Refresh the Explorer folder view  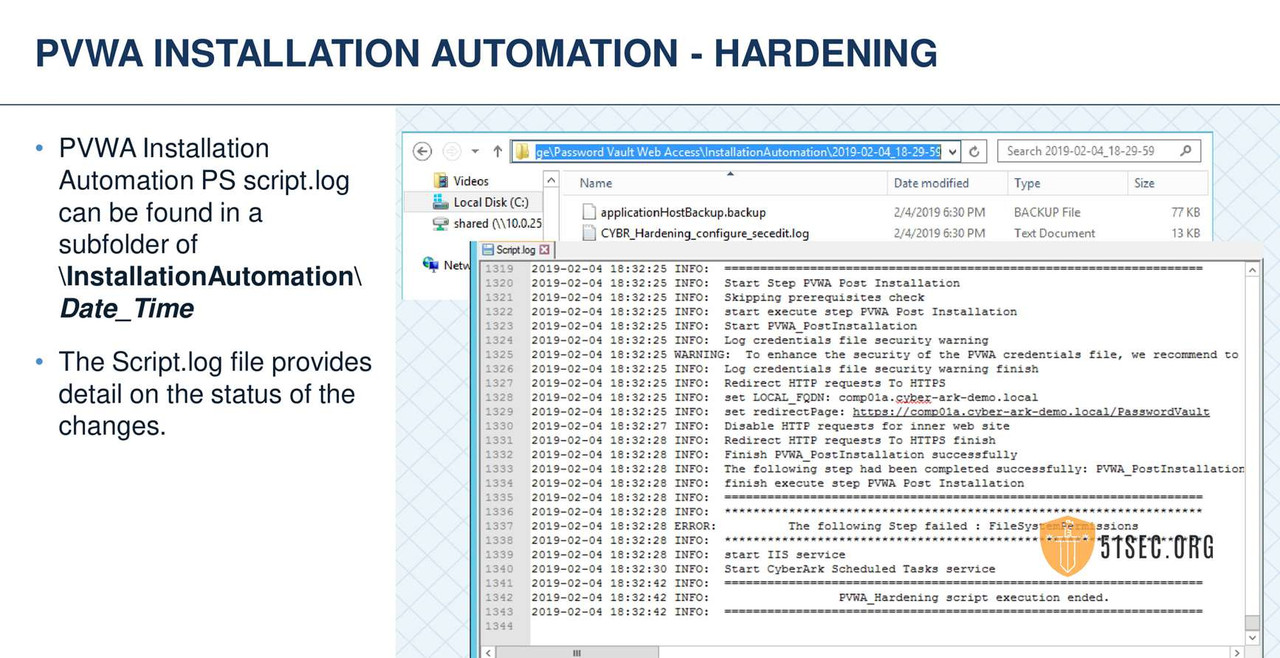[975, 151]
